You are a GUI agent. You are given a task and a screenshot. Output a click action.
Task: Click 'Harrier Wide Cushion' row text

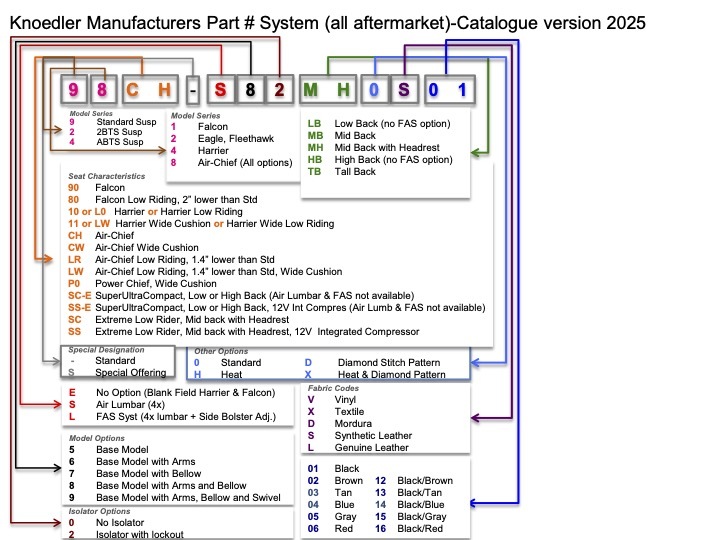tap(163, 224)
